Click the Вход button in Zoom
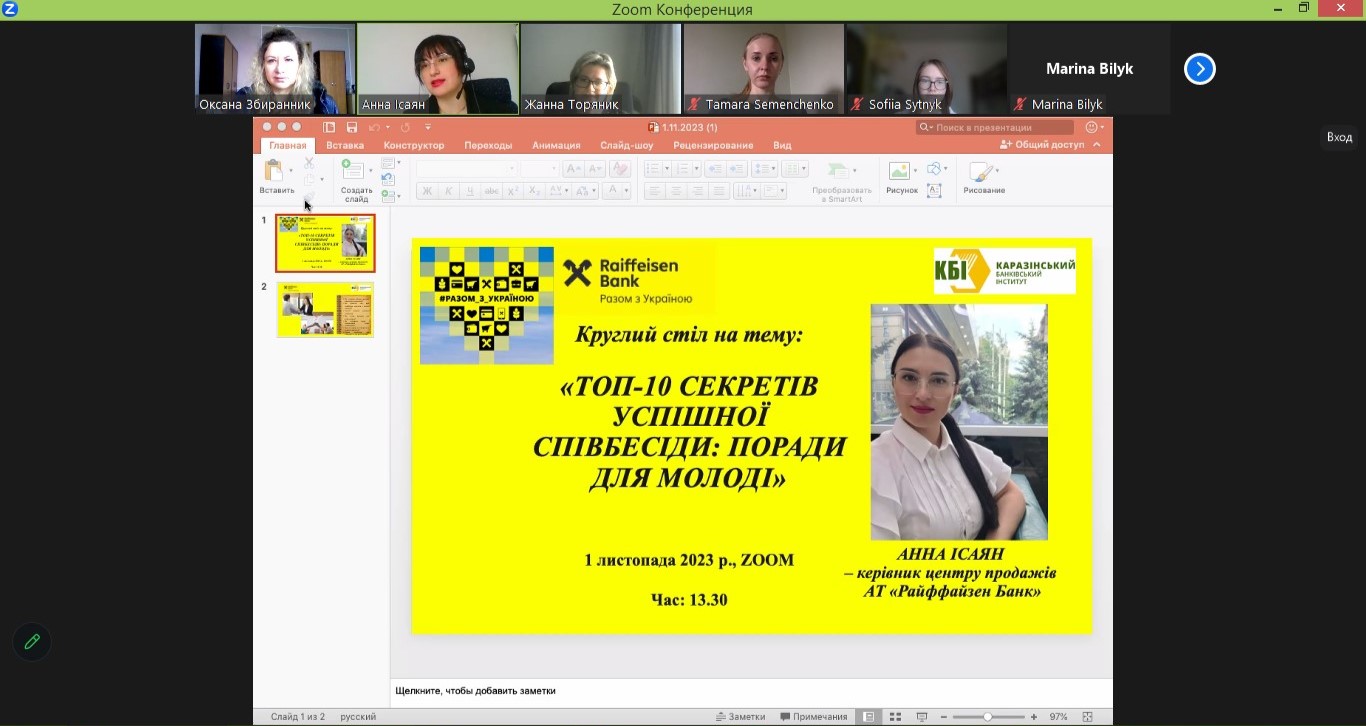Viewport: 1366px width, 726px height. tap(1339, 137)
